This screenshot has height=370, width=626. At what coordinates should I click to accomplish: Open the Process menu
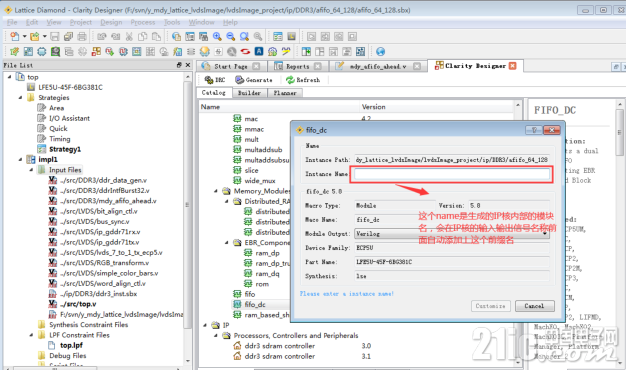coord(143,22)
